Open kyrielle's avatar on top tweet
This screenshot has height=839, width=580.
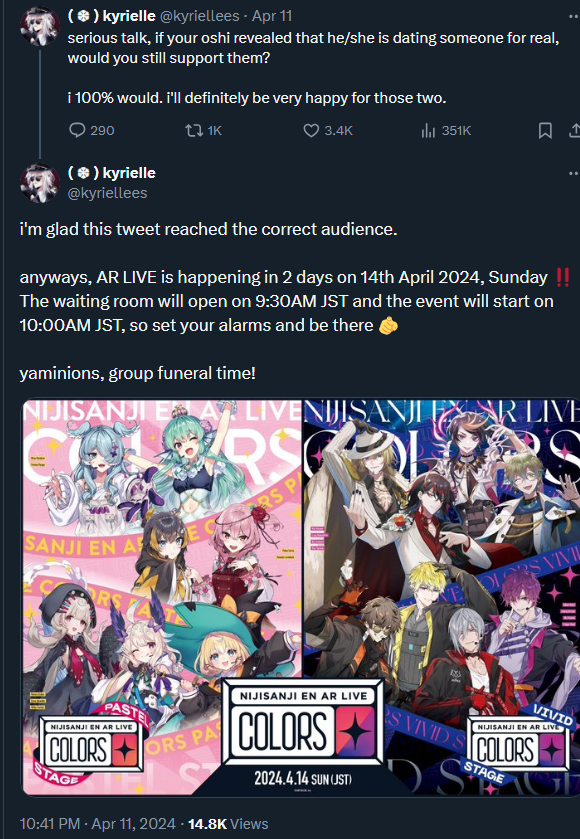pos(40,27)
